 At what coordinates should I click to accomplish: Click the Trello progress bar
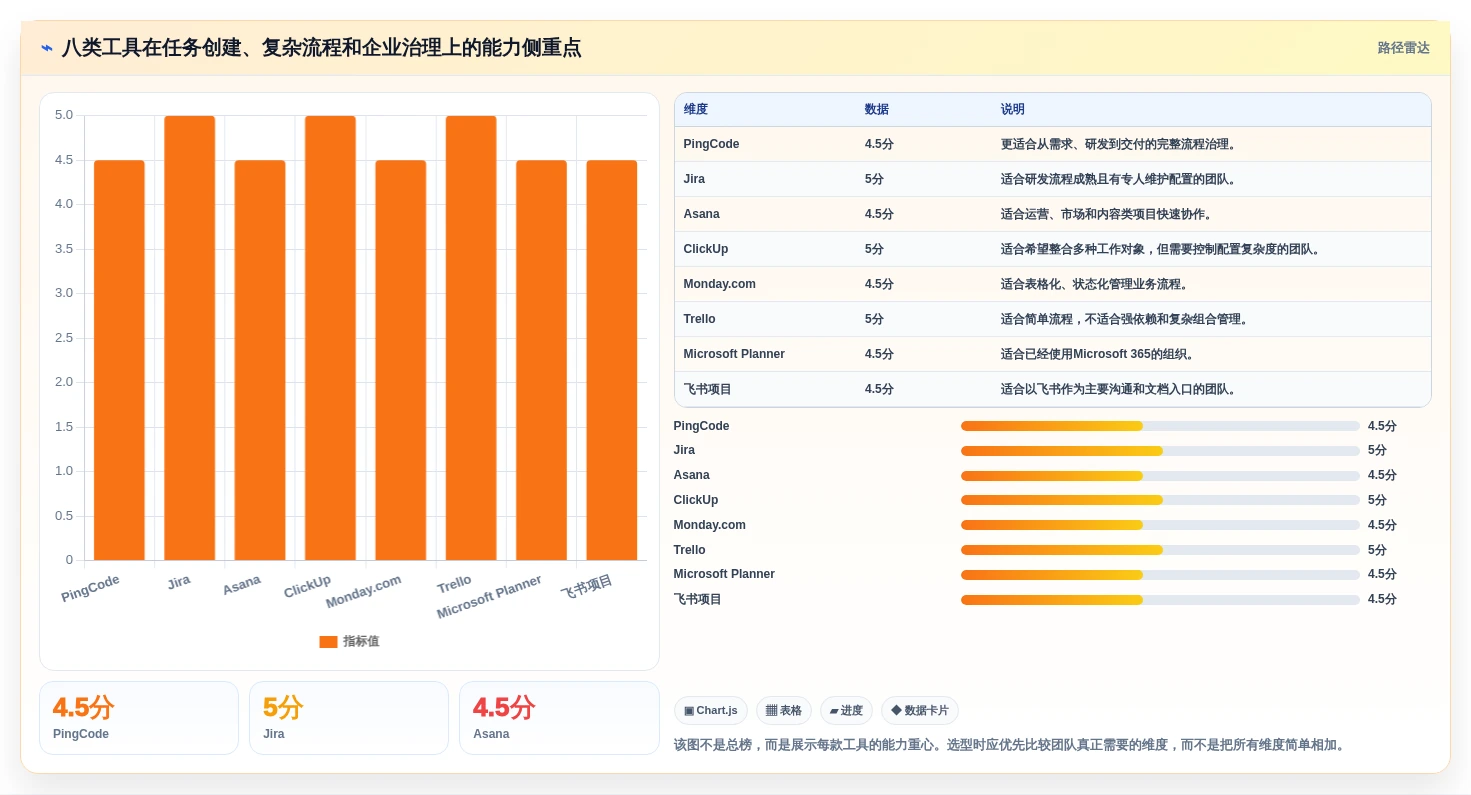1160,550
